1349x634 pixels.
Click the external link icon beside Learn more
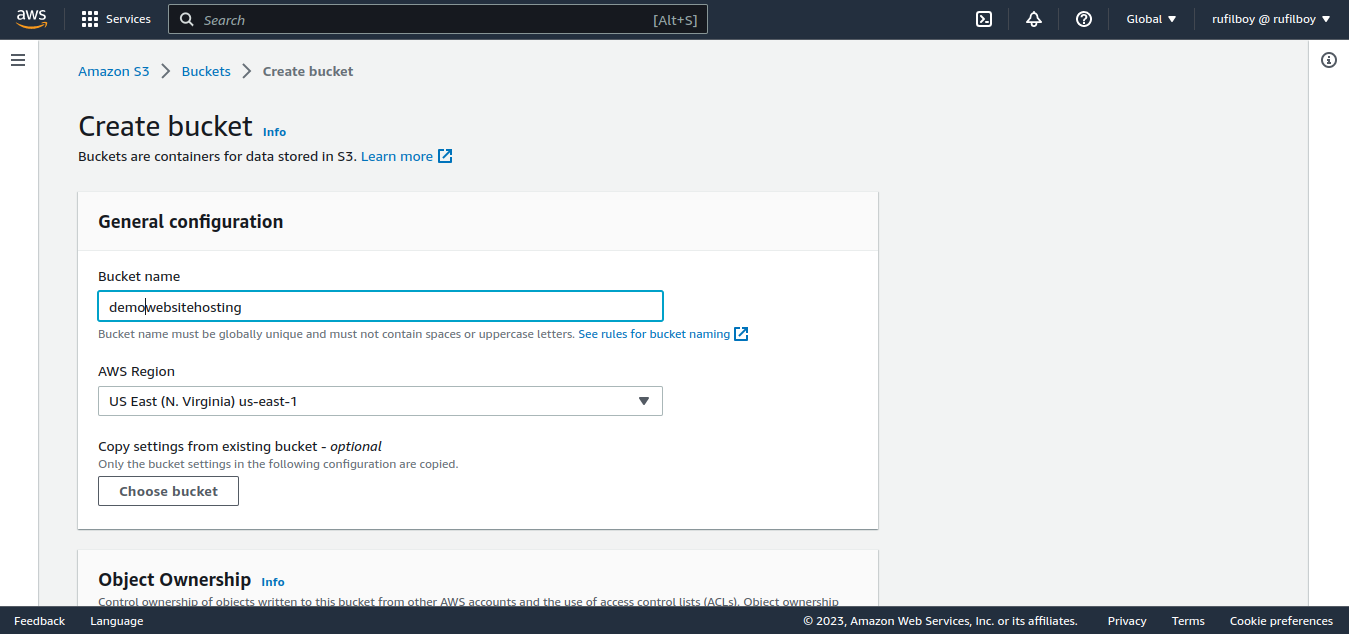pyautogui.click(x=445, y=156)
